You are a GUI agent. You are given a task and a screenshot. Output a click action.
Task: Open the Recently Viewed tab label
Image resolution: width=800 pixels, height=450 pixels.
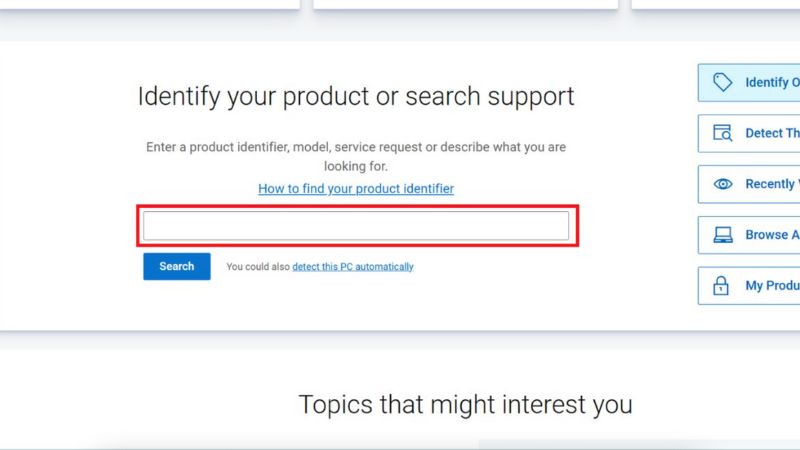[772, 184]
